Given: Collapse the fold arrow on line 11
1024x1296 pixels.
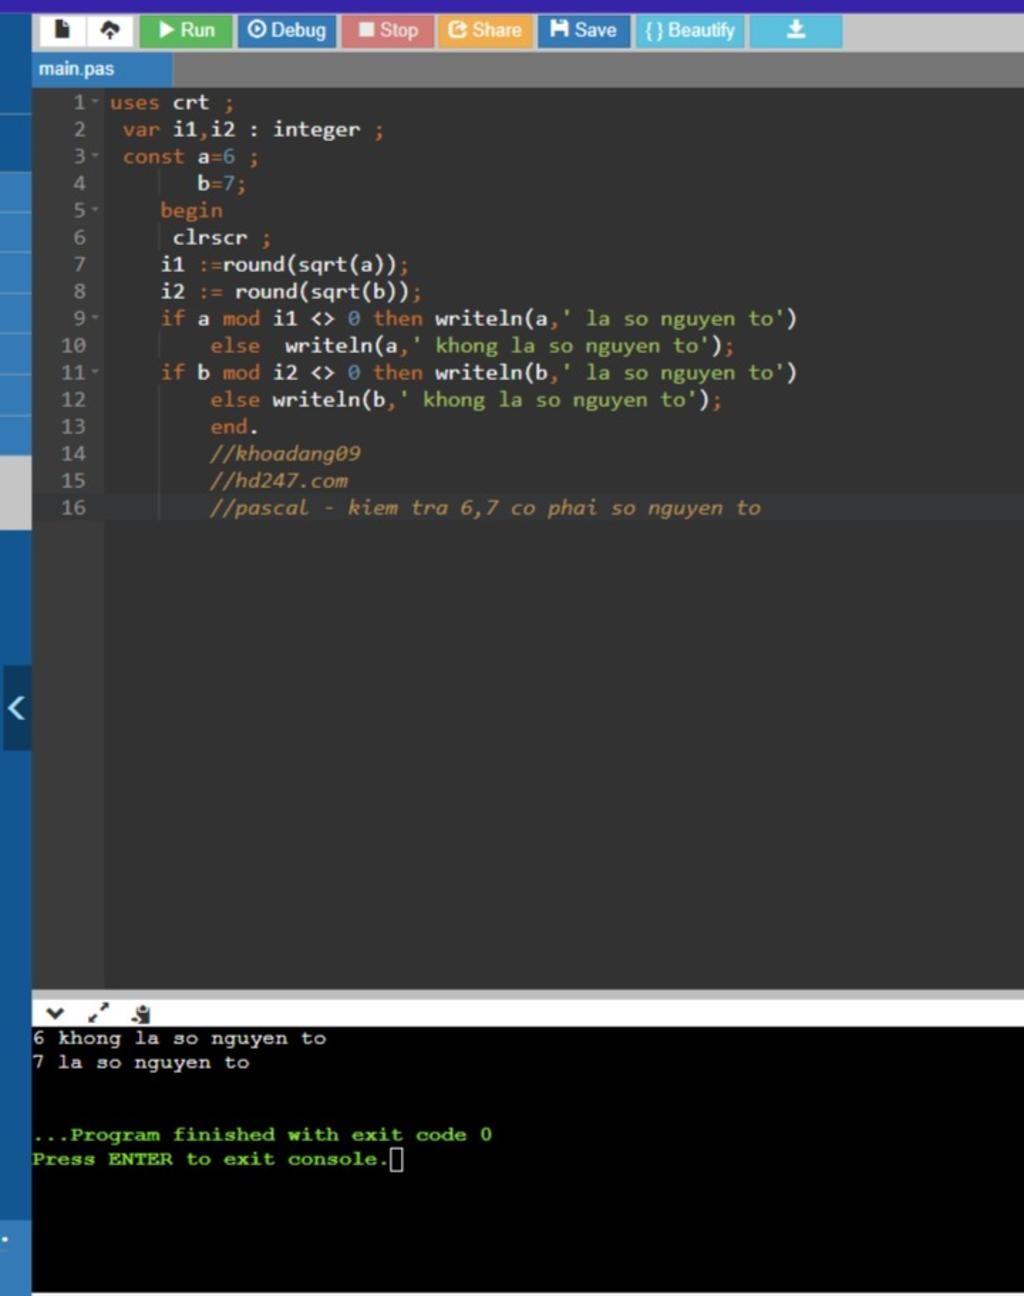Looking at the screenshot, I should coord(96,372).
